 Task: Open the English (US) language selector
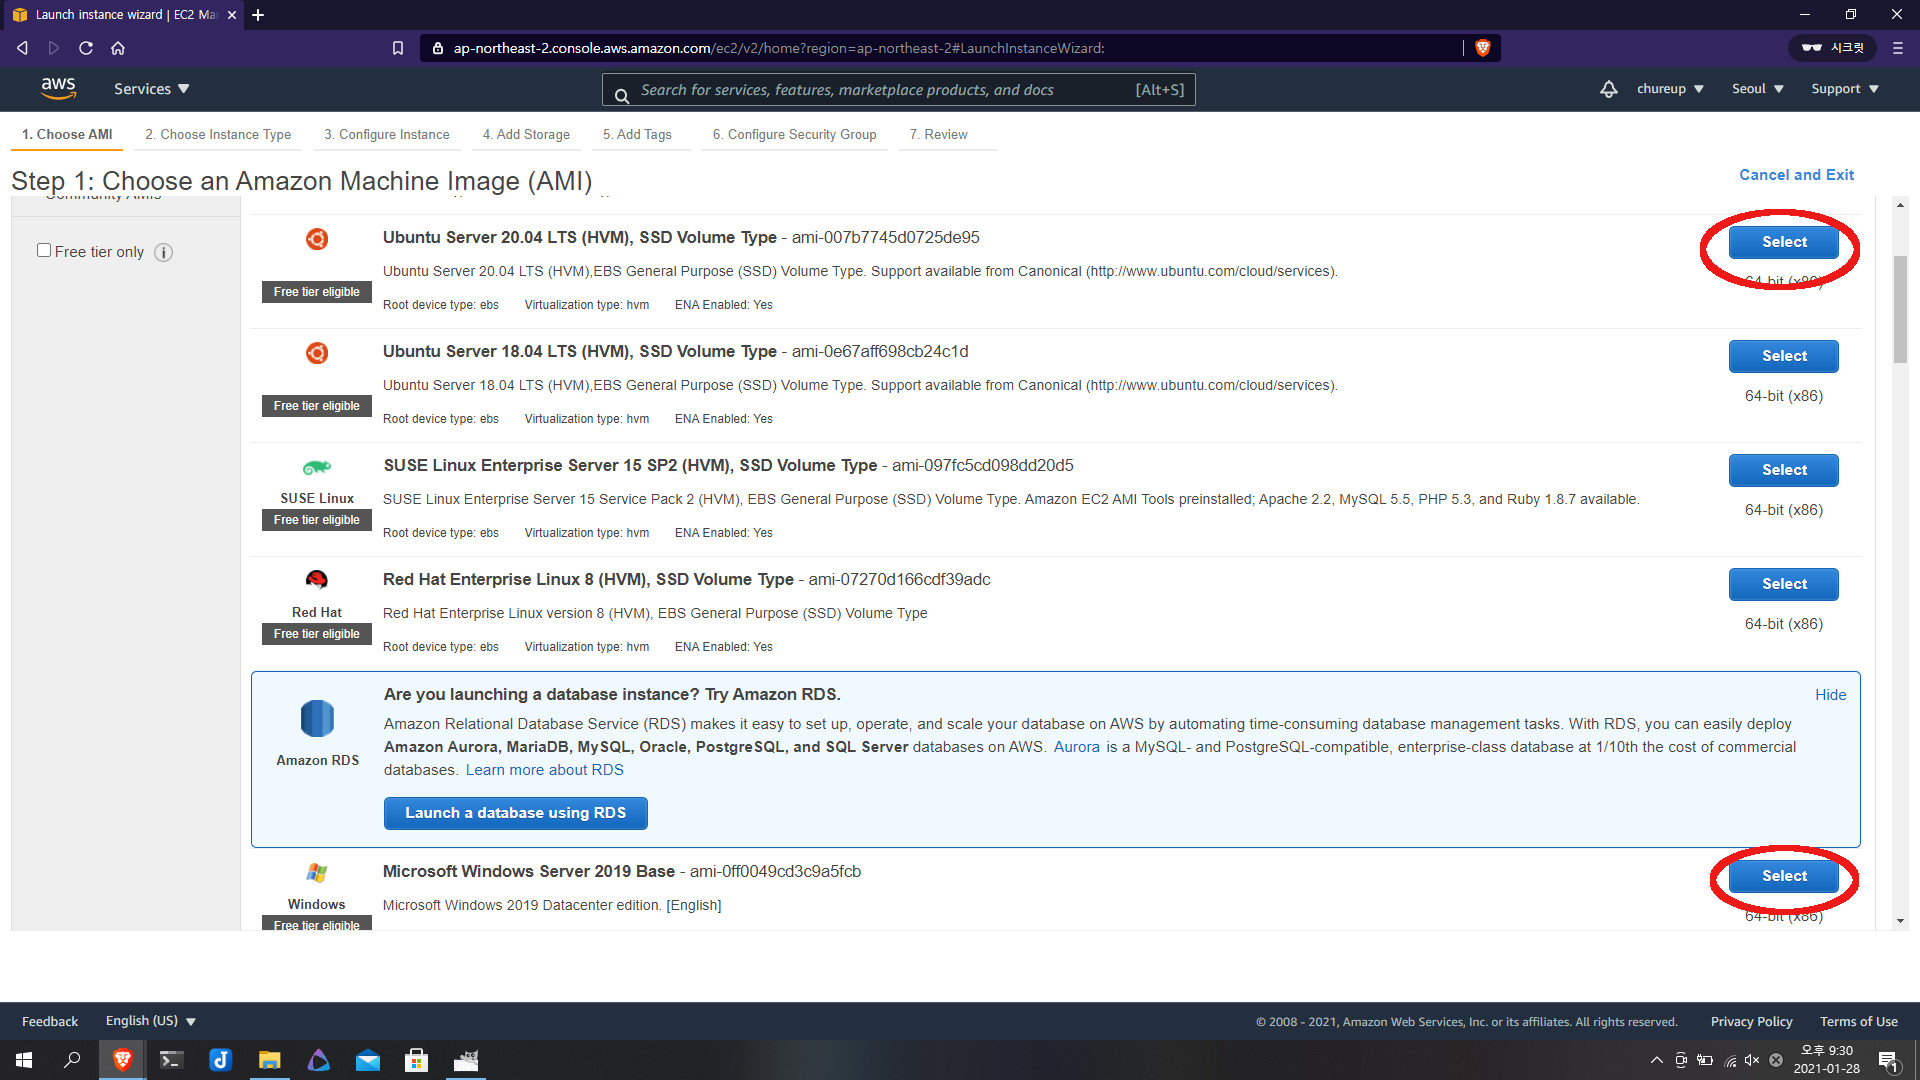150,1021
